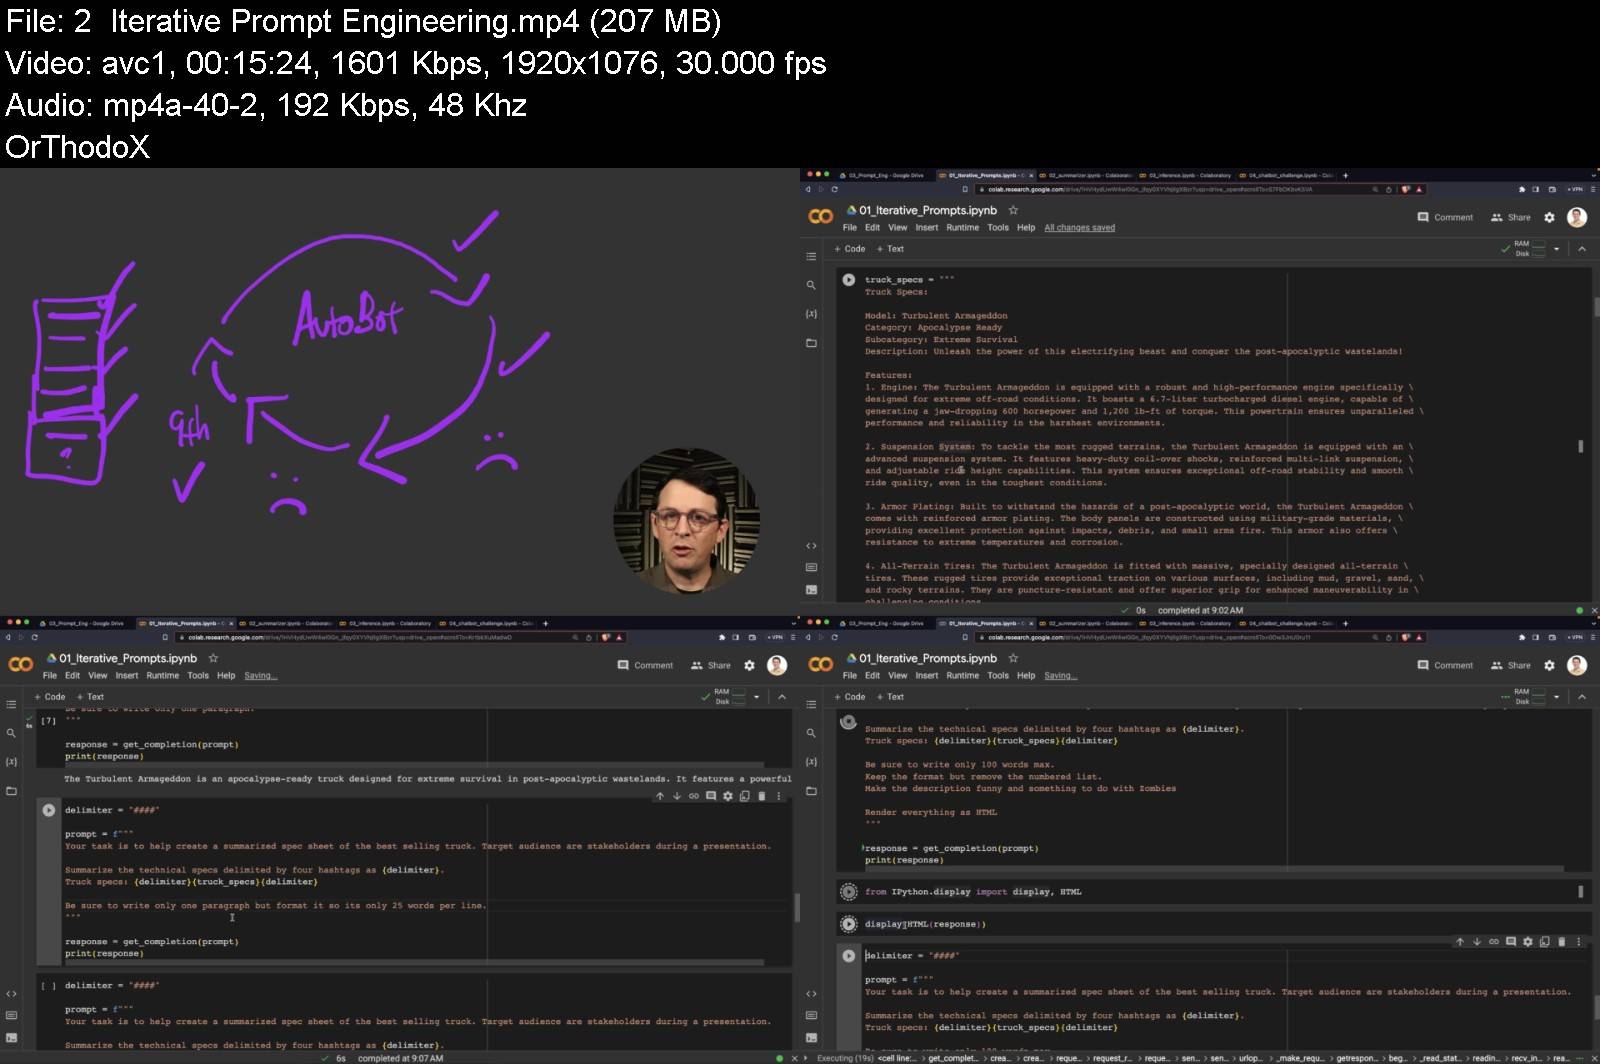Open Files folder panel in bottom-left Colab frame
The width and height of the screenshot is (1600, 1064).
pyautogui.click(x=11, y=791)
